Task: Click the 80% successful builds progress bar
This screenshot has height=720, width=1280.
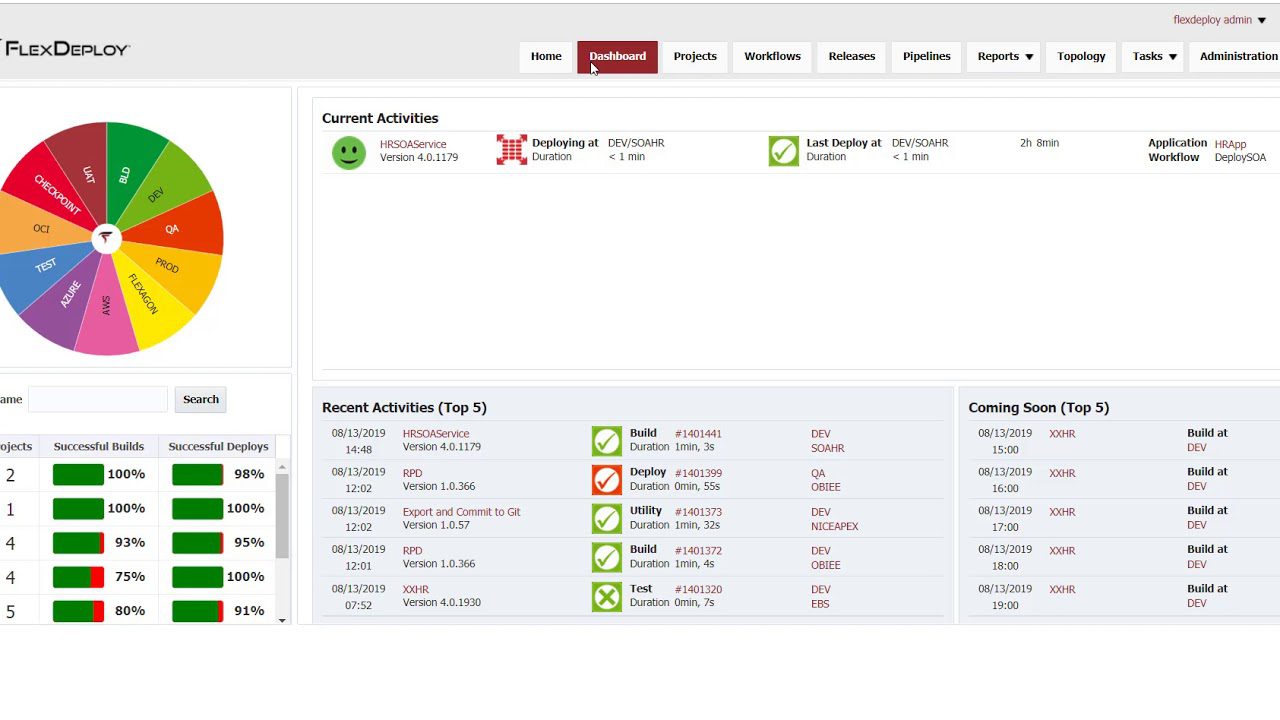Action: click(78, 611)
